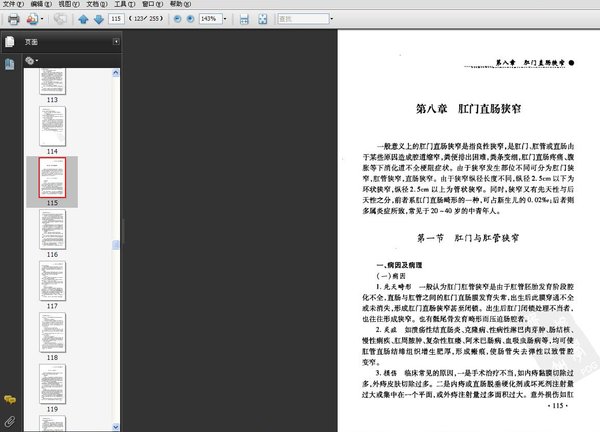The width and height of the screenshot is (600, 432).
Task: Open the Comments panel in sidebar
Action: 9,402
